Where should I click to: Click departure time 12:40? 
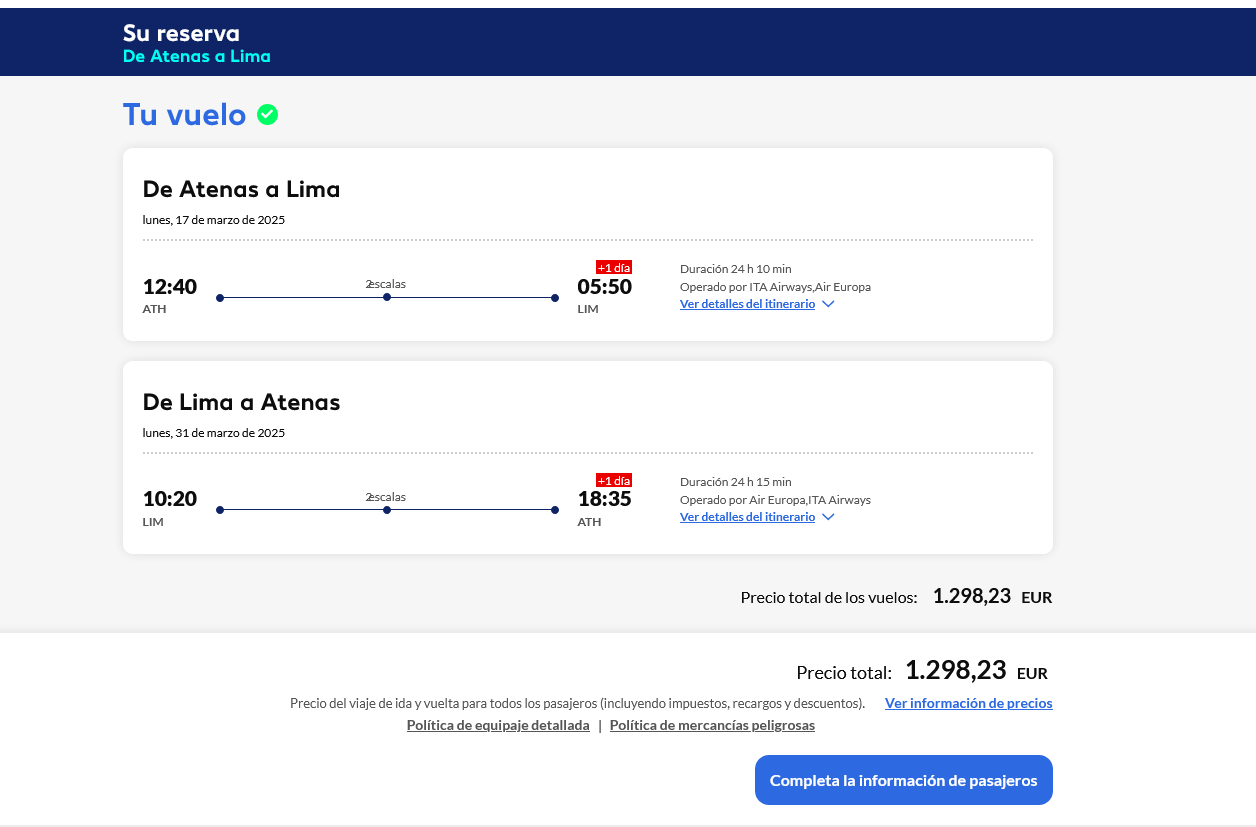170,287
